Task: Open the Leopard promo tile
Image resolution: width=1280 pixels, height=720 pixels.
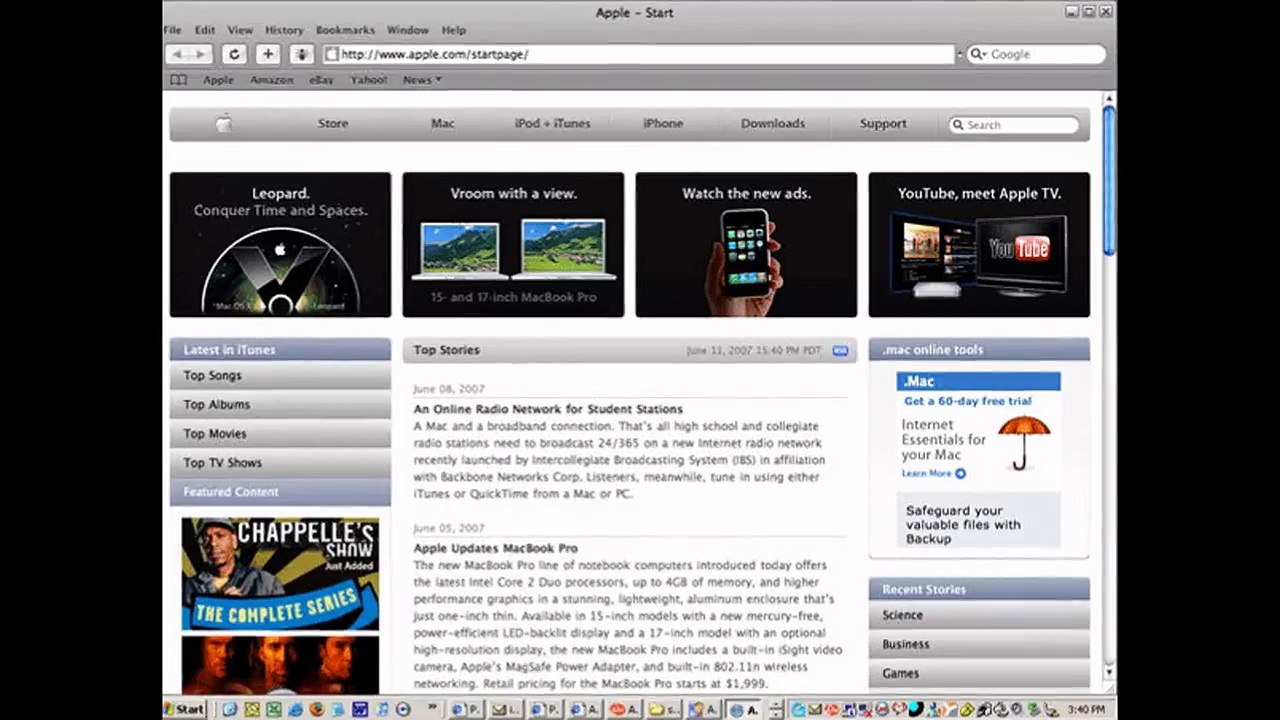Action: (x=280, y=245)
